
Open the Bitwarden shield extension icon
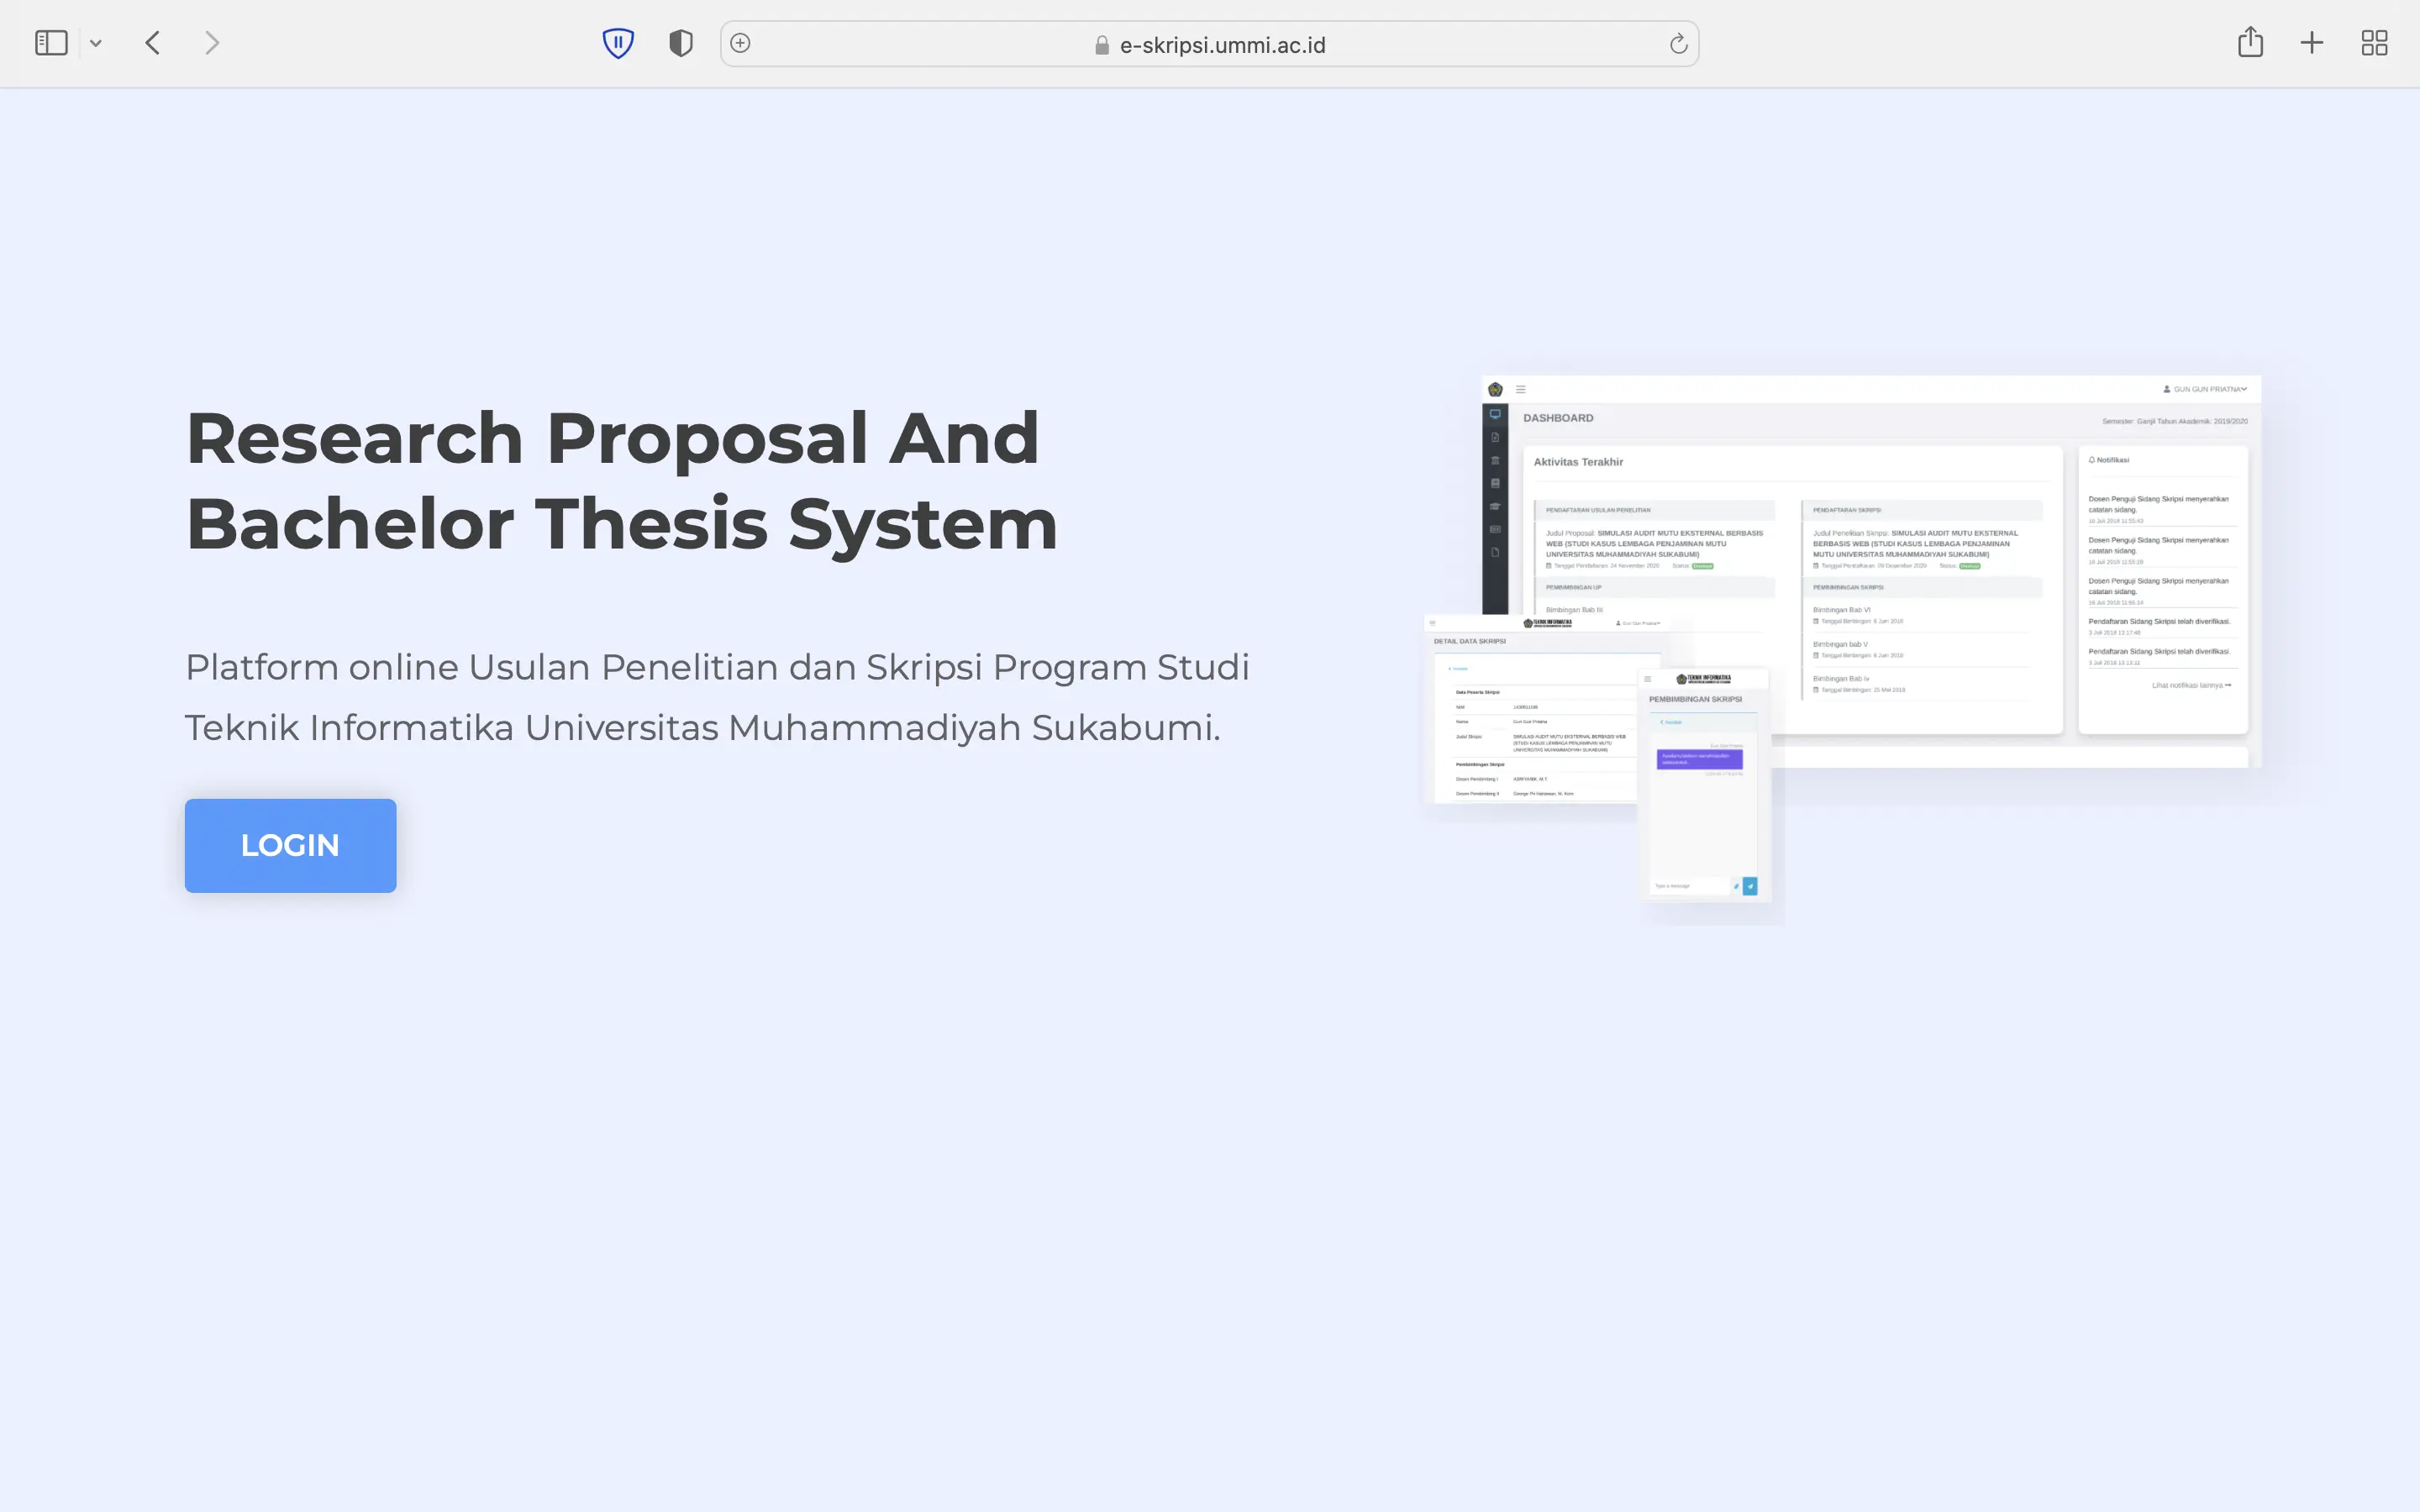click(618, 43)
